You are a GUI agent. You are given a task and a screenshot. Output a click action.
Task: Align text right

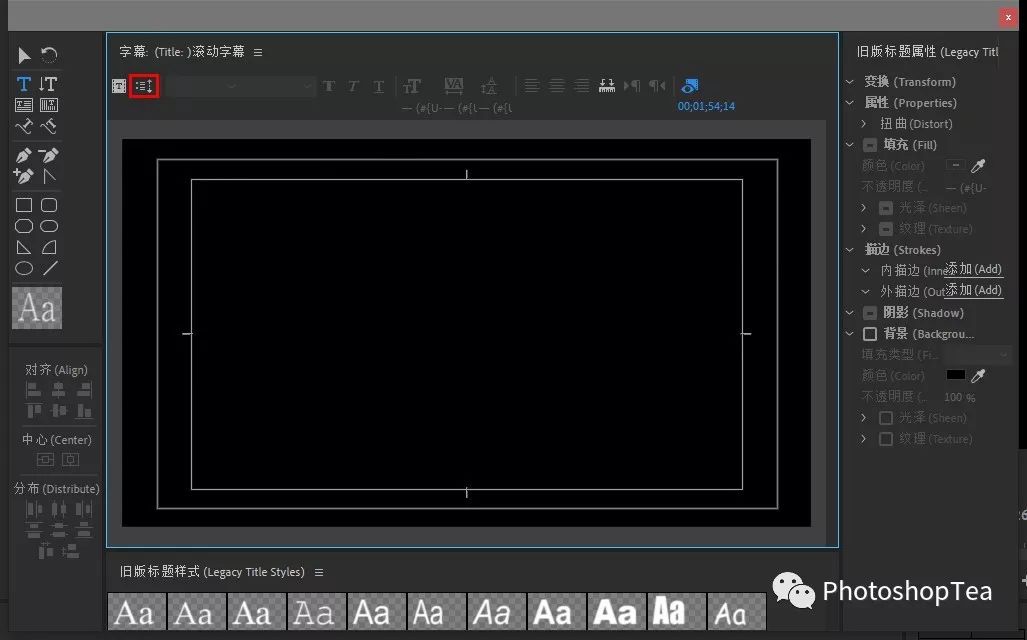tap(582, 86)
